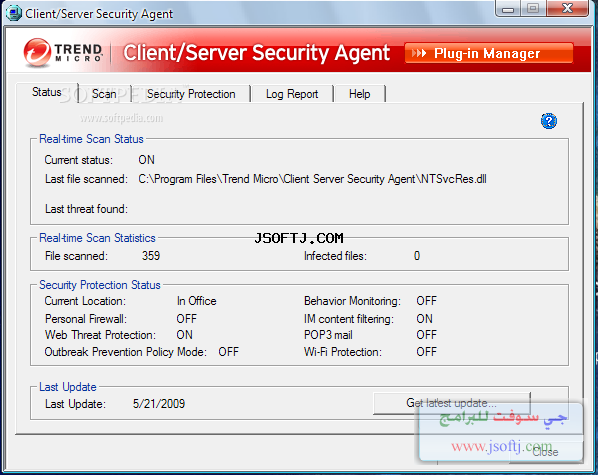Click the Personal Firewall OFF value
598x475 pixels.
click(186, 319)
